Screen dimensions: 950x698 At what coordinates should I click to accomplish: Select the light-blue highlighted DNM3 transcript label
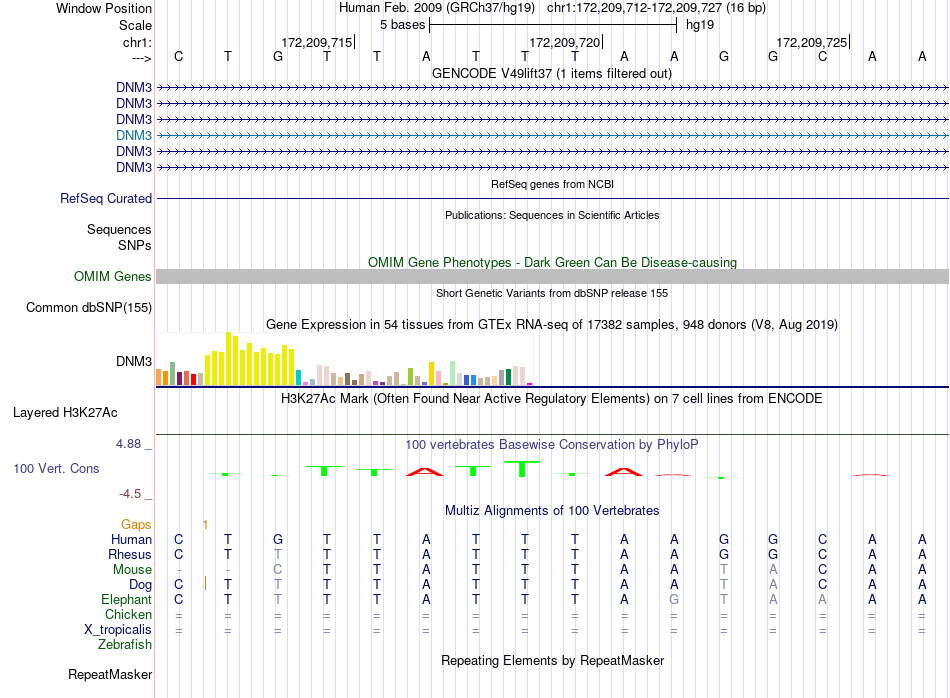pyautogui.click(x=134, y=135)
